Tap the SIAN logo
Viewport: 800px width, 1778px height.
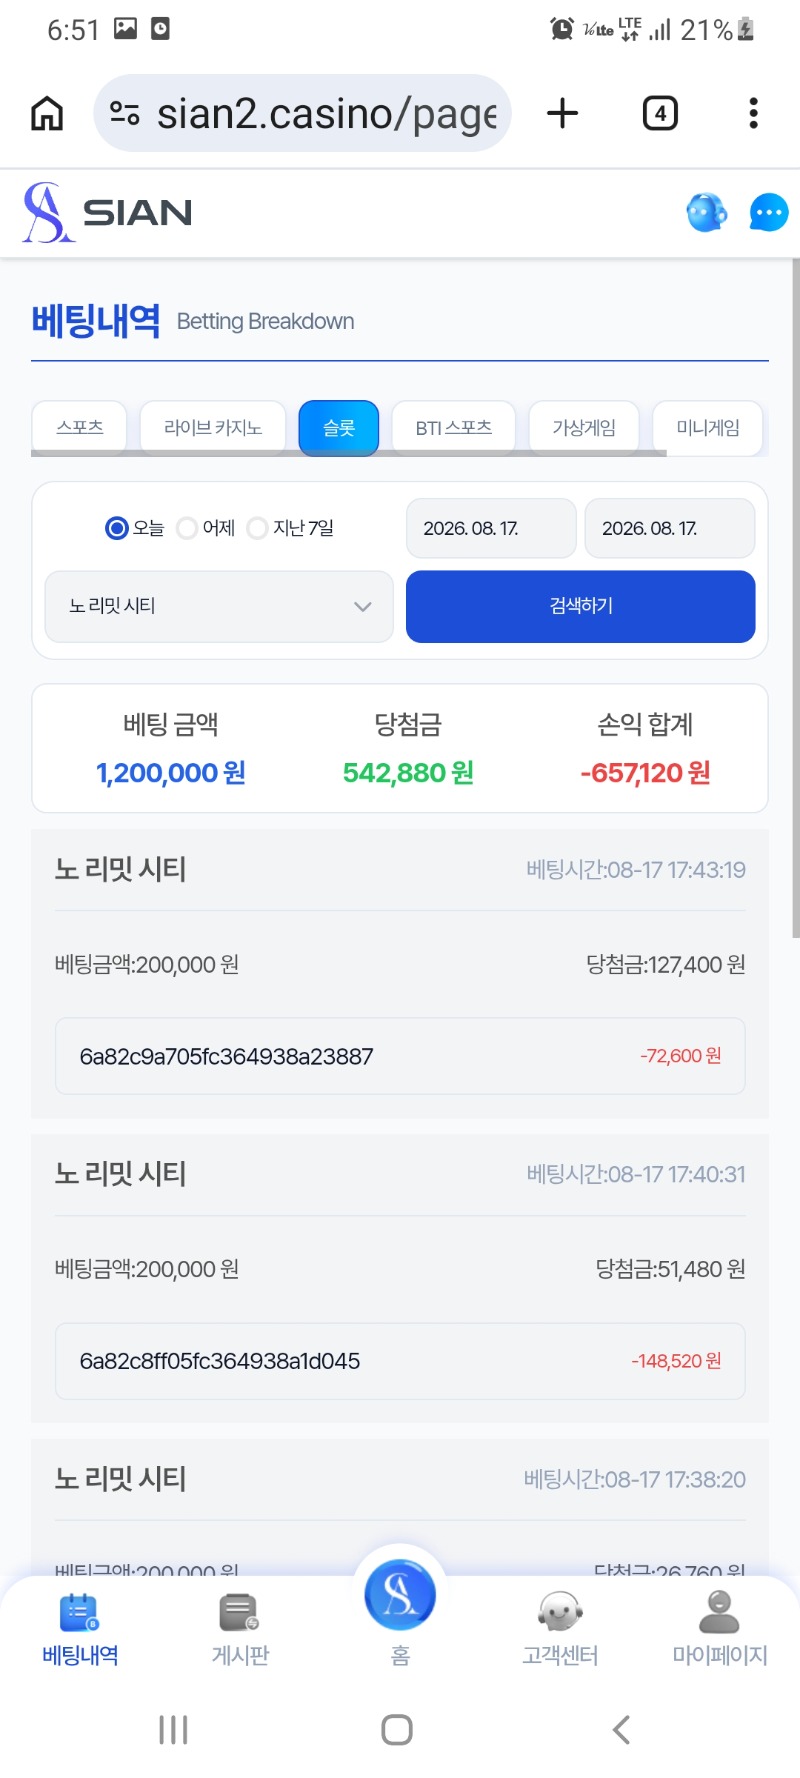pos(108,212)
